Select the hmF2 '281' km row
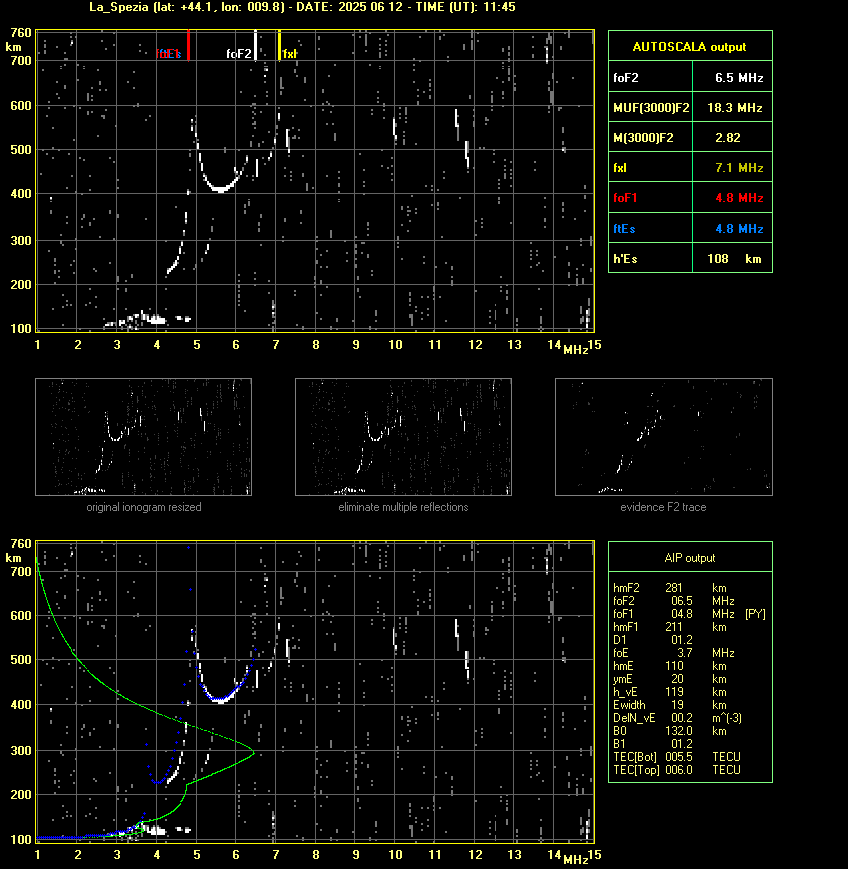Viewport: 848px width, 869px height. click(670, 588)
